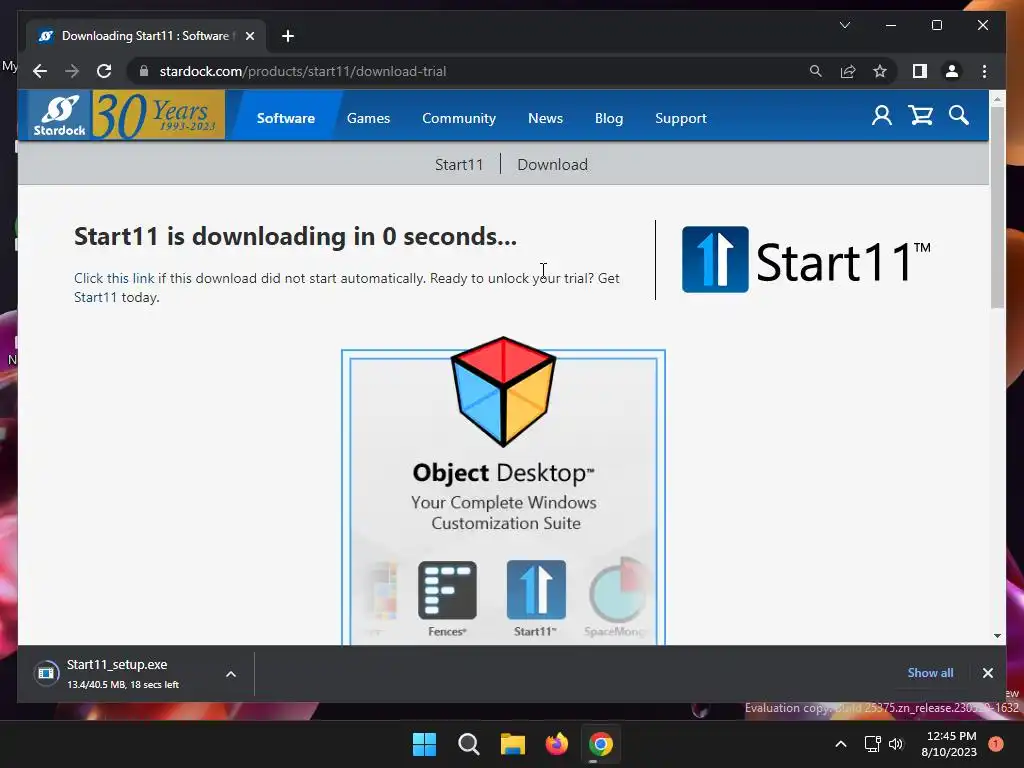The image size is (1024, 768).
Task: Open the Stardock shopping cart
Action: click(x=920, y=116)
